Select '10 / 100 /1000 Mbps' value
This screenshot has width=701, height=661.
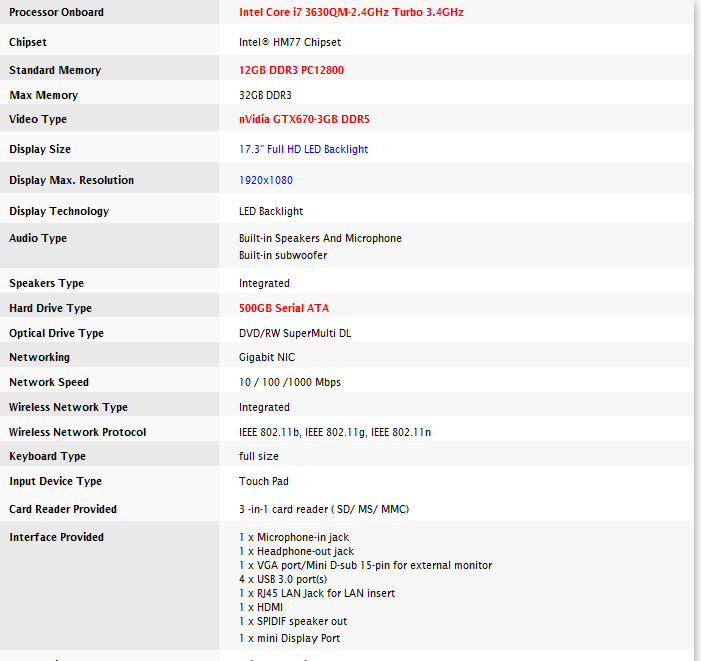click(290, 382)
